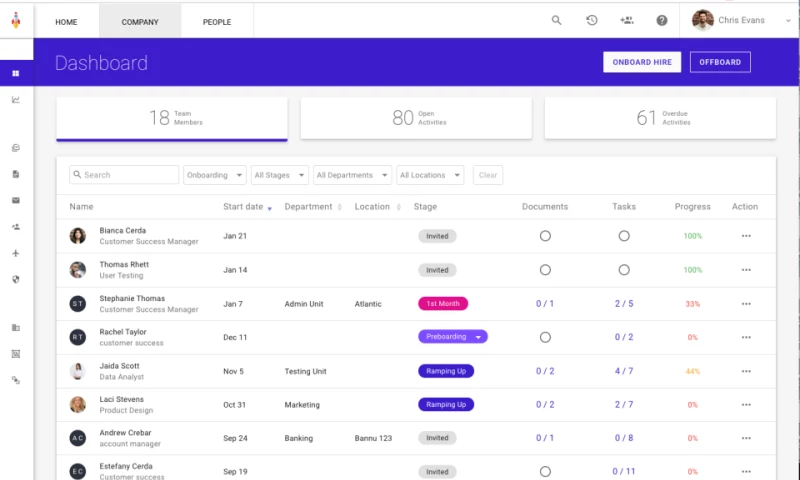Open the history clock icon
Image resolution: width=800 pixels, height=480 pixels.
click(x=592, y=20)
